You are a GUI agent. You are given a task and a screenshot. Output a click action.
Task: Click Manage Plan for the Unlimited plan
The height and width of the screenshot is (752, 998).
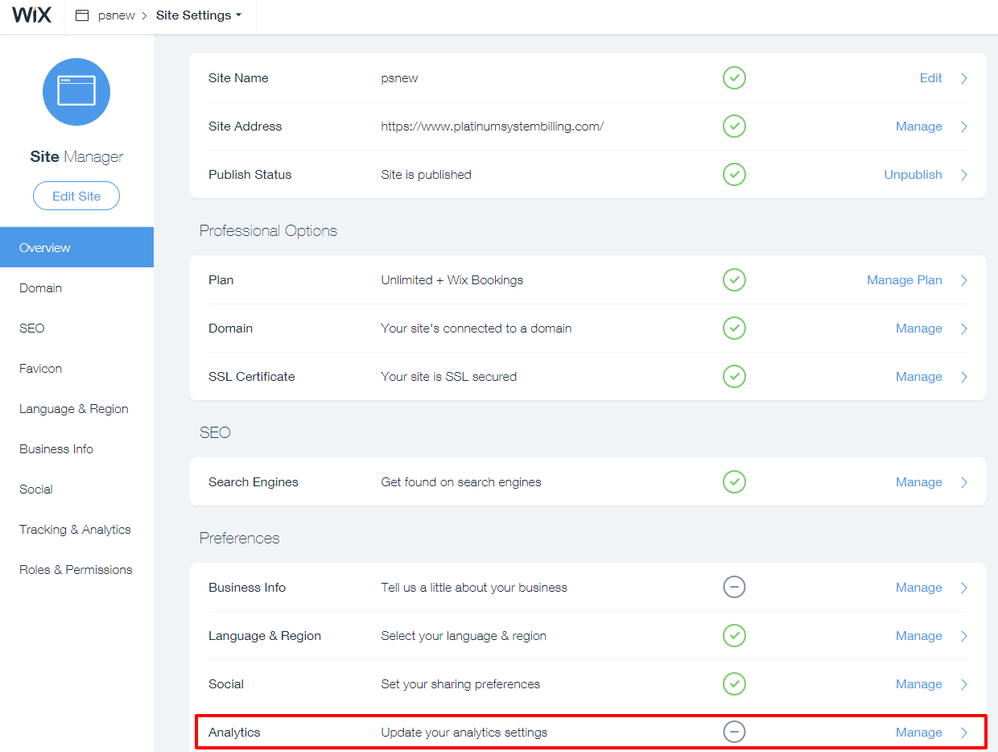903,280
